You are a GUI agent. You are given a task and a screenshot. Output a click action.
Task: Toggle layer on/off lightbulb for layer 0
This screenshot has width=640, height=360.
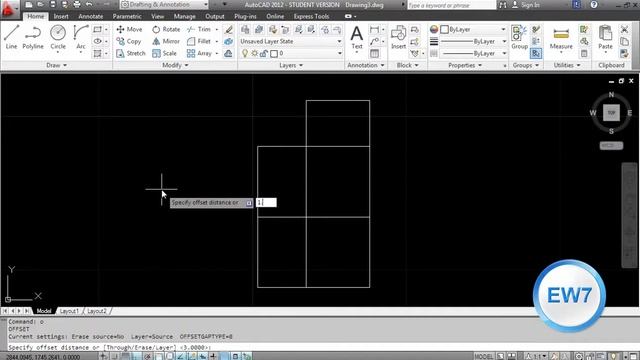245,53
